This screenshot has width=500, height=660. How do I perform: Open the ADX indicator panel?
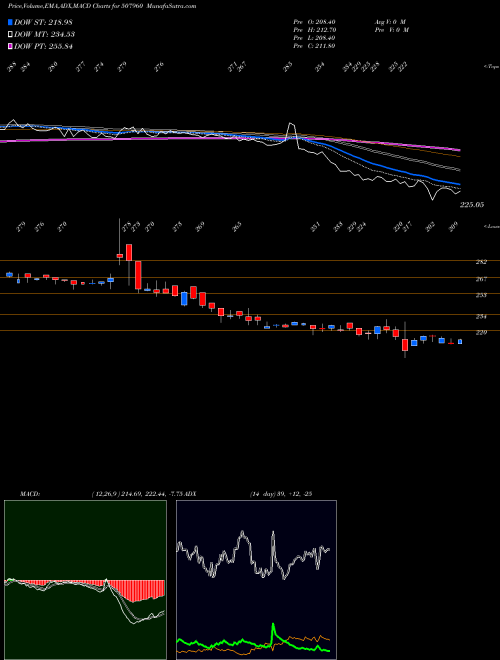point(256,580)
